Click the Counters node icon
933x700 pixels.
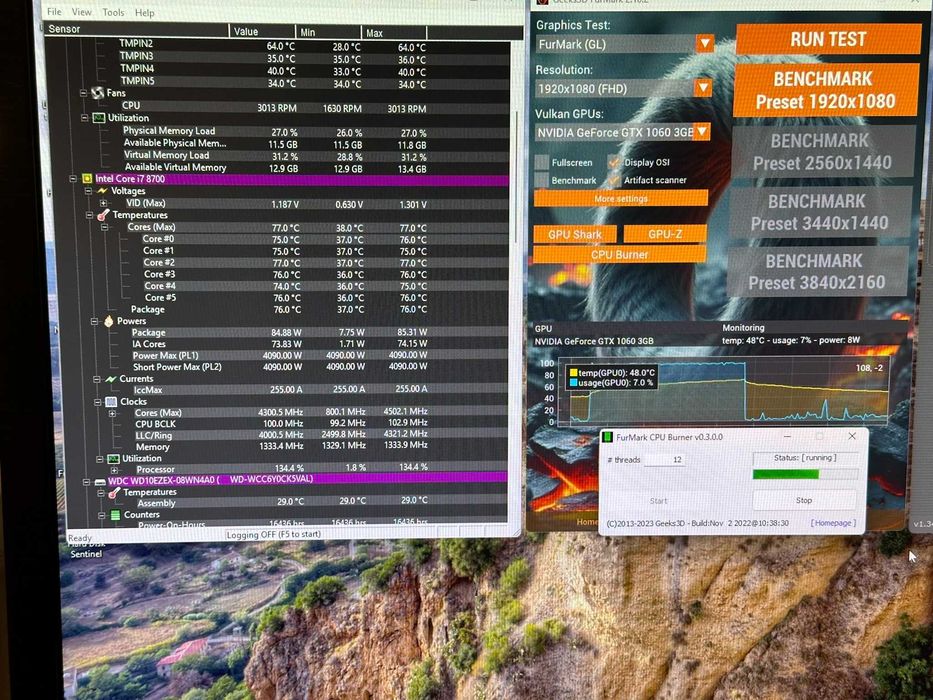pos(115,515)
